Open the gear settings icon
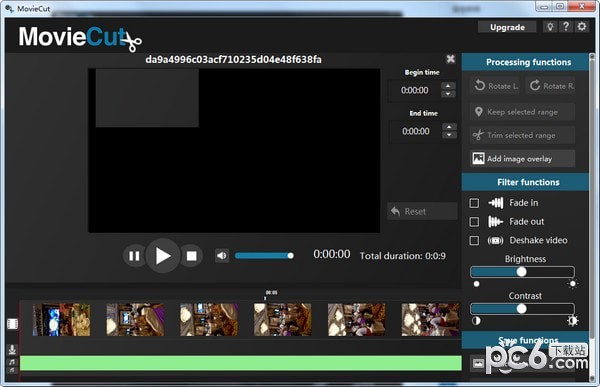This screenshot has height=387, width=600. [x=582, y=26]
